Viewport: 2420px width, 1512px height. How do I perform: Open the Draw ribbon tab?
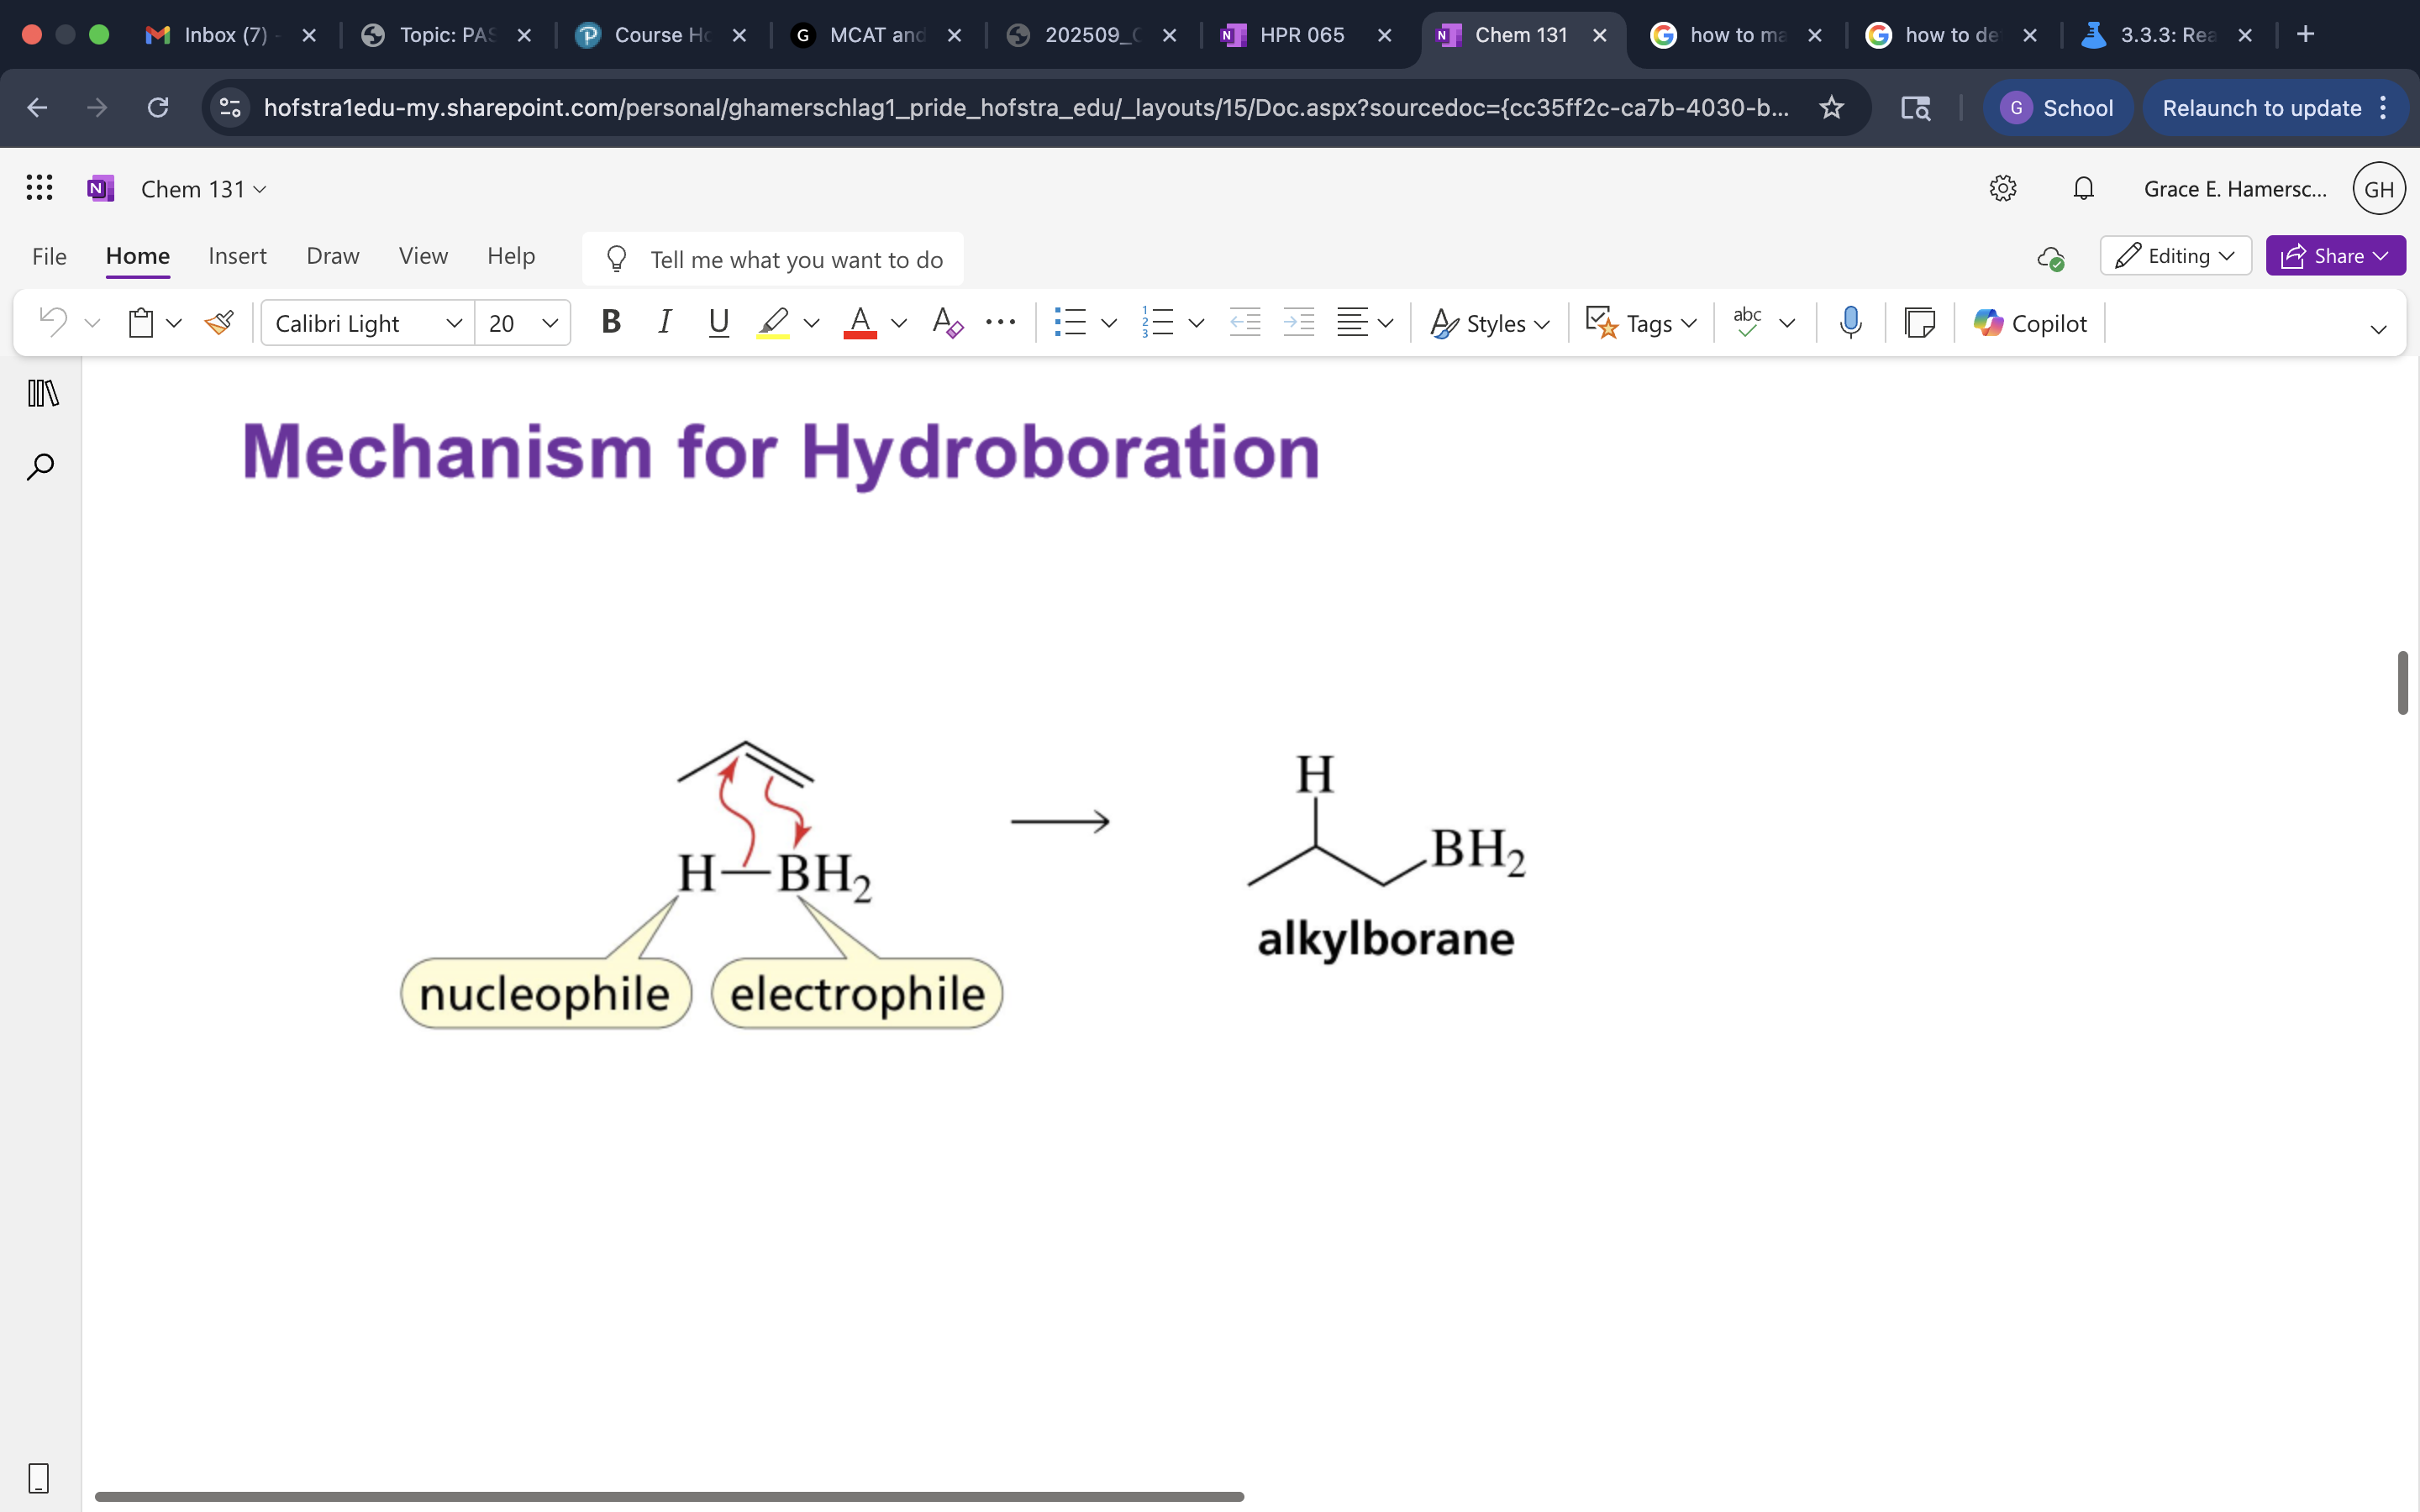(332, 256)
